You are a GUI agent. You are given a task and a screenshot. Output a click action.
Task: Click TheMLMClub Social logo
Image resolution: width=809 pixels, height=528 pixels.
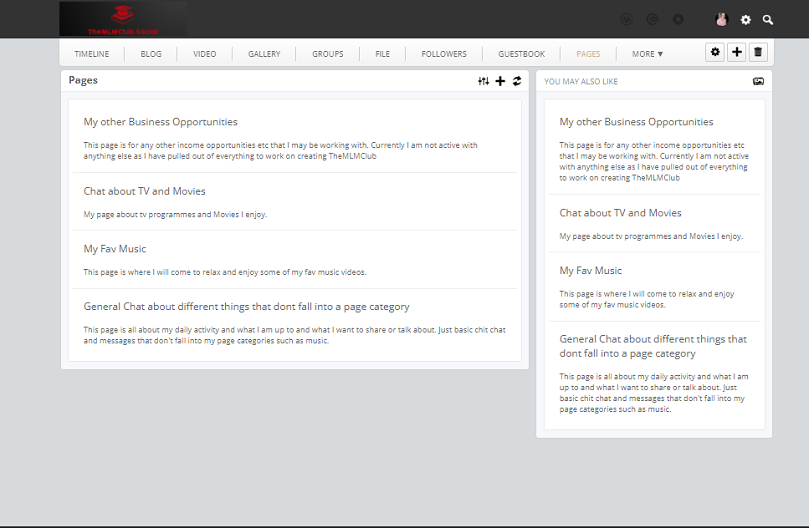click(123, 19)
